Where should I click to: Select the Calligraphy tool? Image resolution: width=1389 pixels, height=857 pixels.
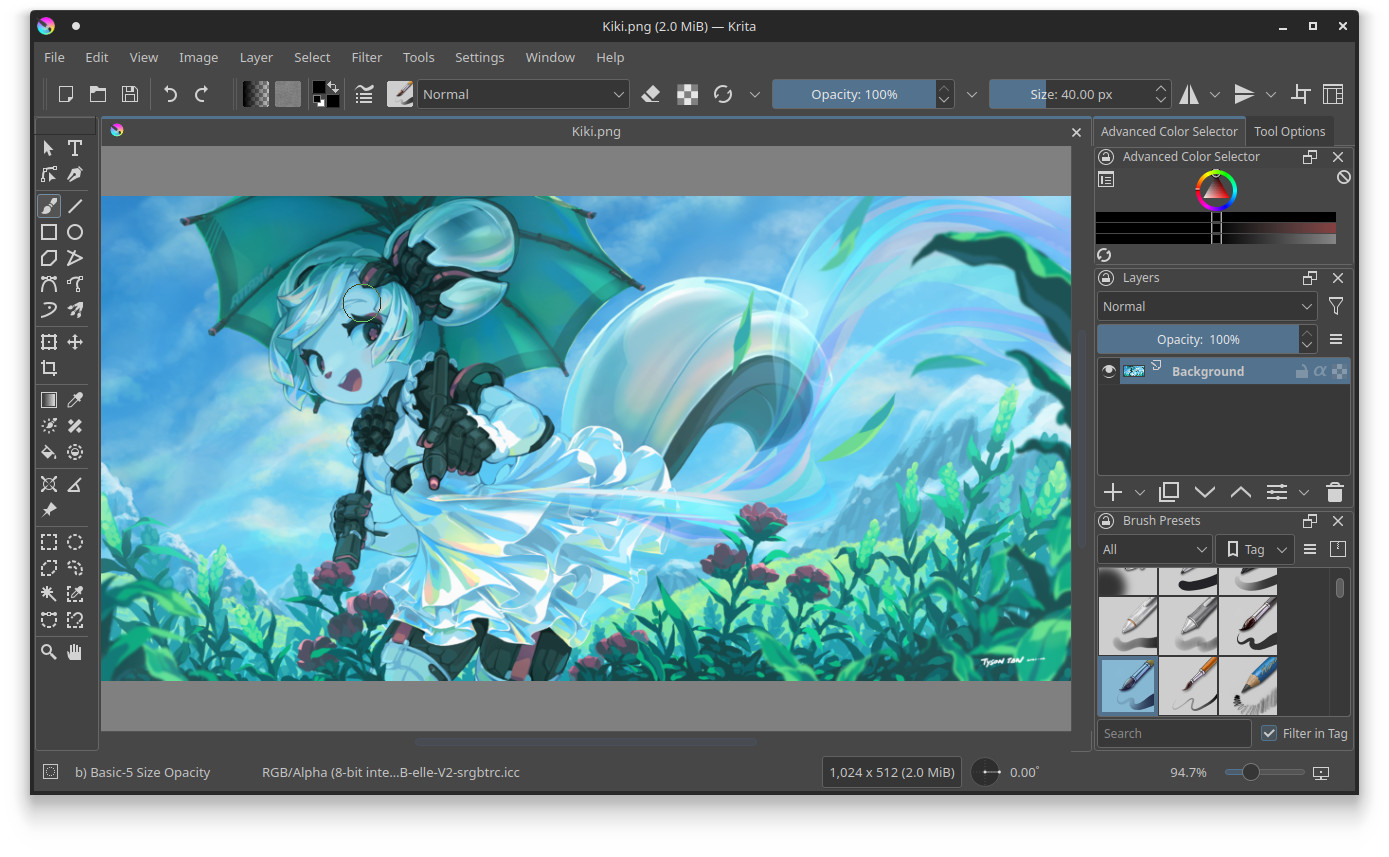75,174
